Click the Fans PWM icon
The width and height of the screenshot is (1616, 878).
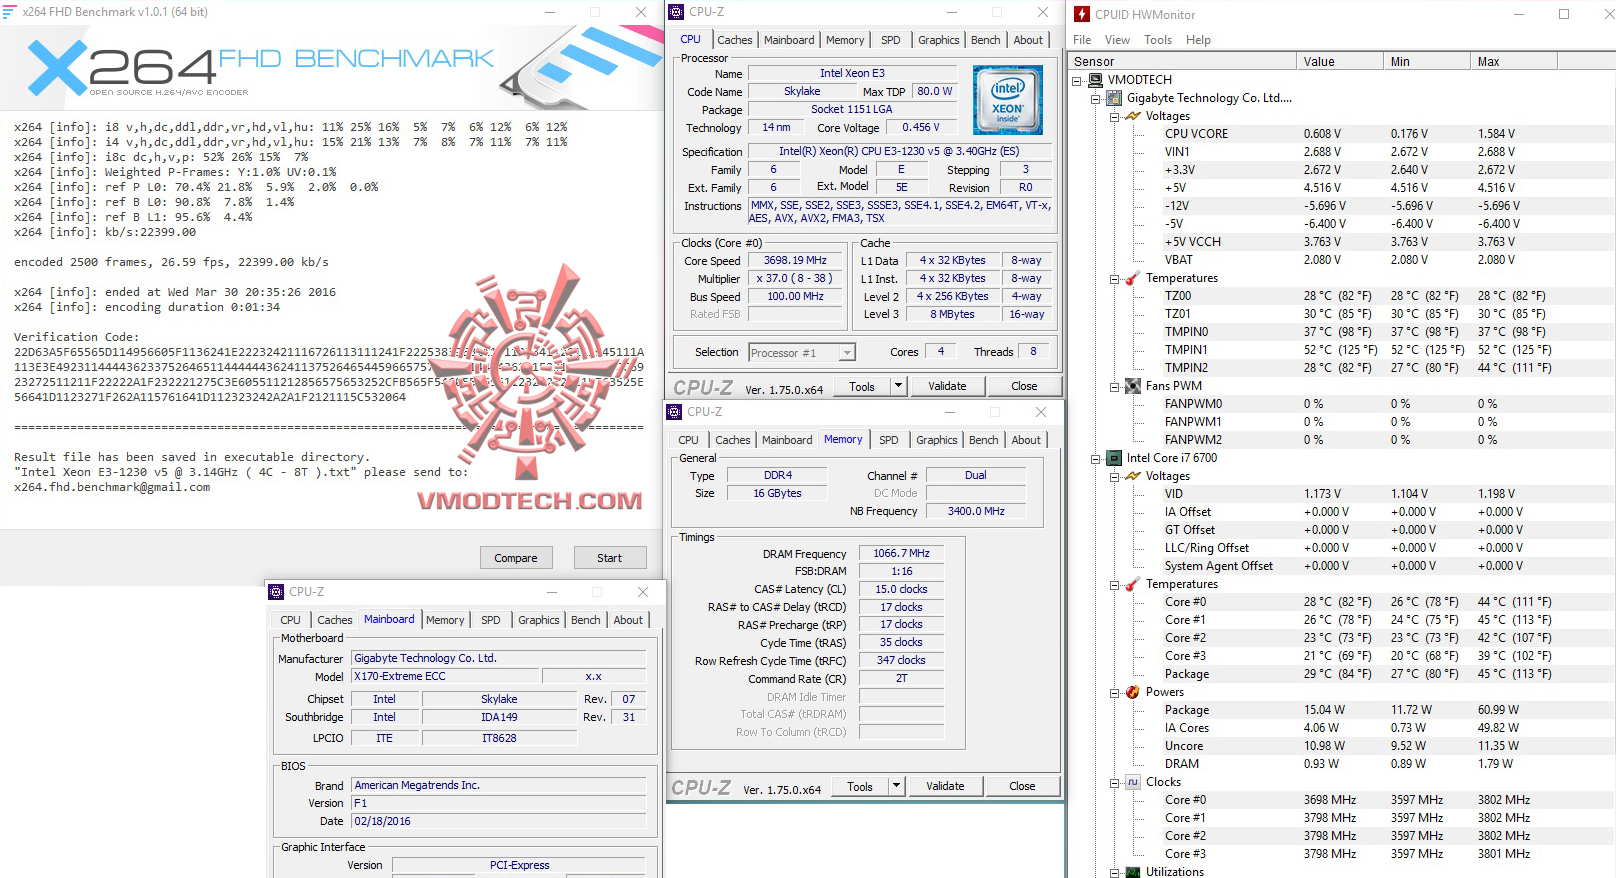coord(1133,386)
